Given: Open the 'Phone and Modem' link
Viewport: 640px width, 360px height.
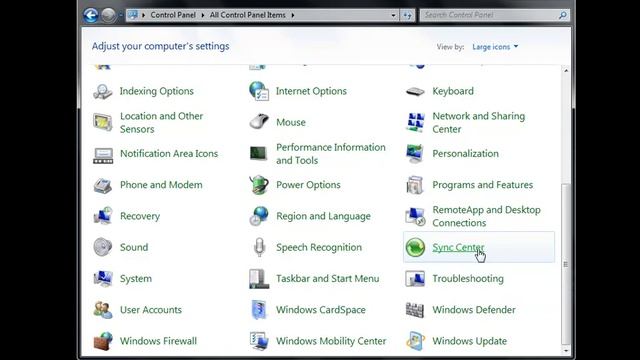Looking at the screenshot, I should [161, 185].
